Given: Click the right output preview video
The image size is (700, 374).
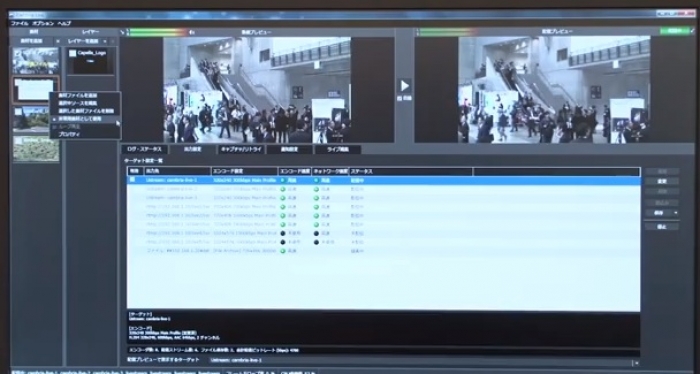Looking at the screenshot, I should coord(554,90).
